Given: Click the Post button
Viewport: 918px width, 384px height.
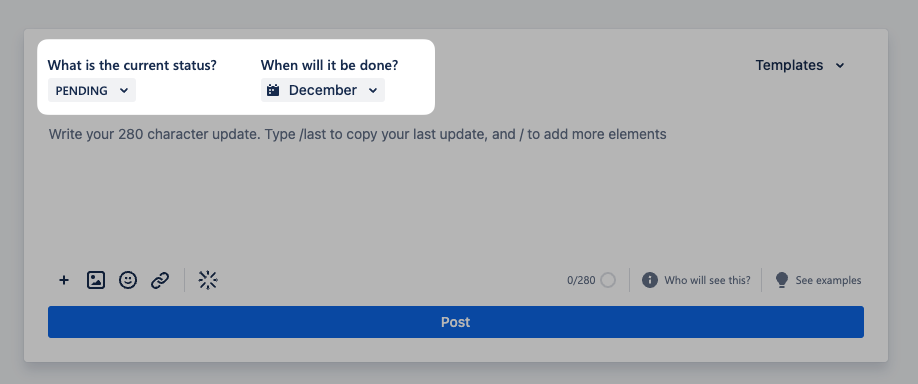Looking at the screenshot, I should tap(455, 322).
